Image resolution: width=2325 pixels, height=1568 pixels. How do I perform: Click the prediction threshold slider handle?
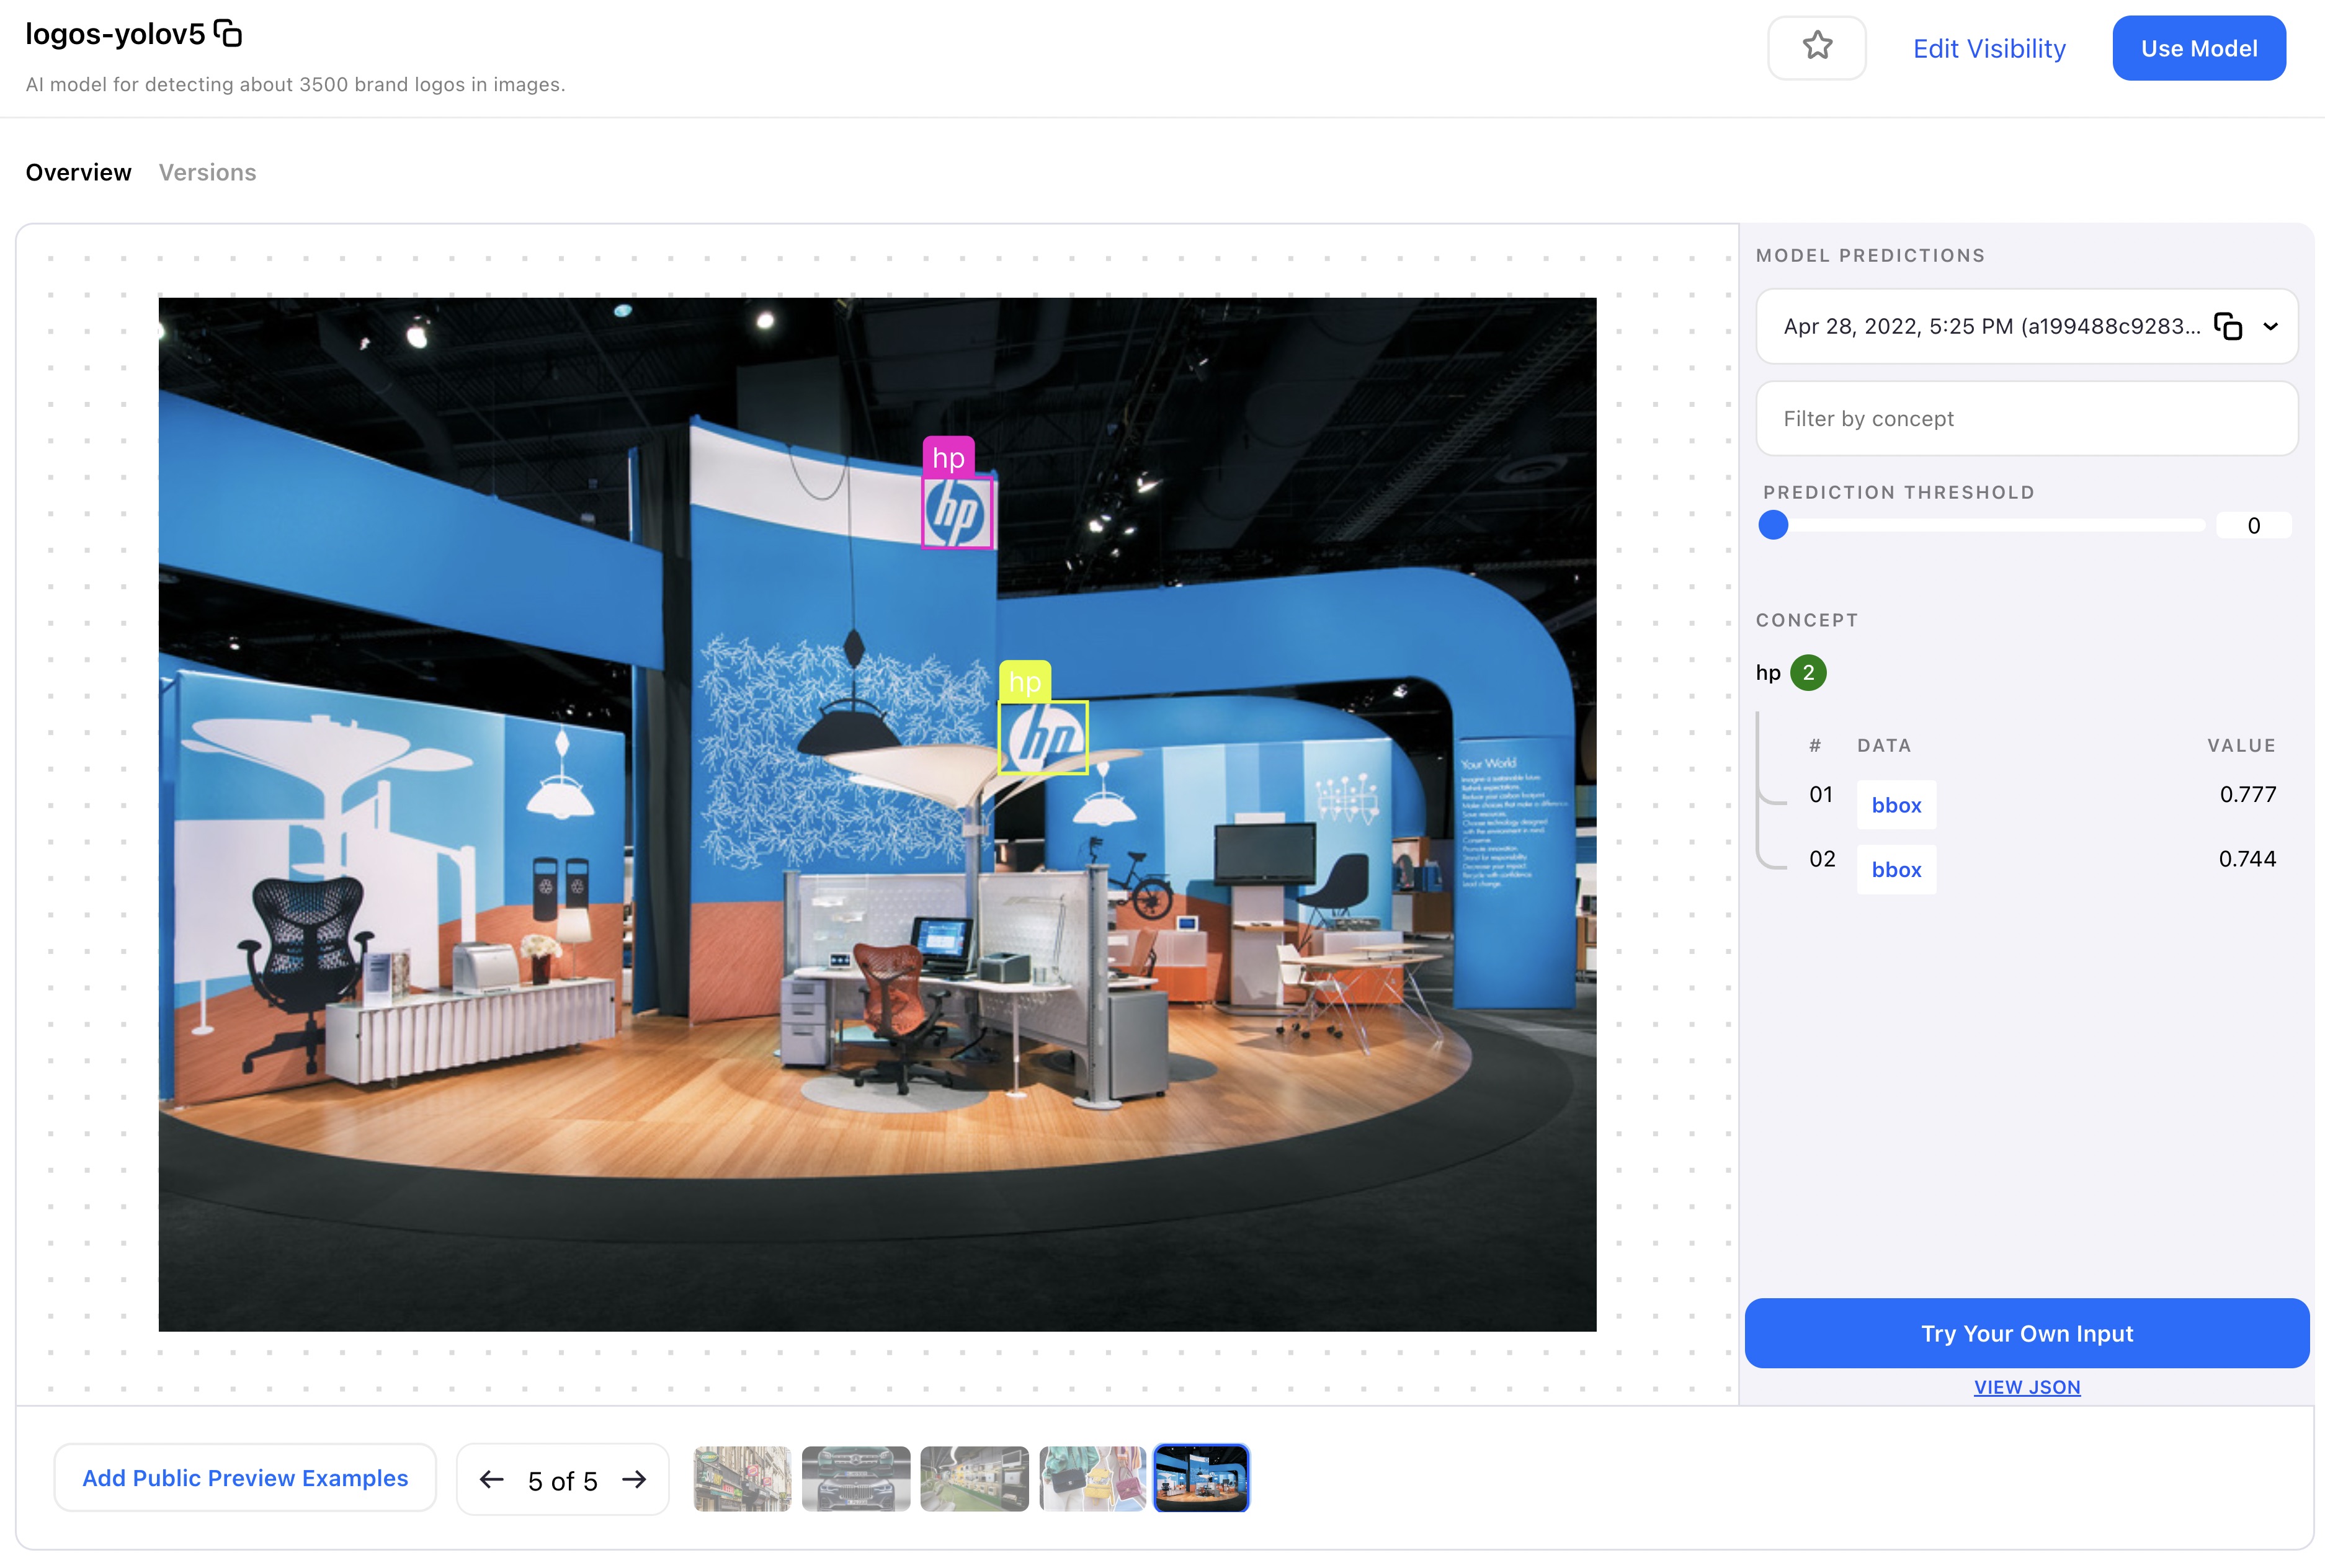pyautogui.click(x=1773, y=525)
